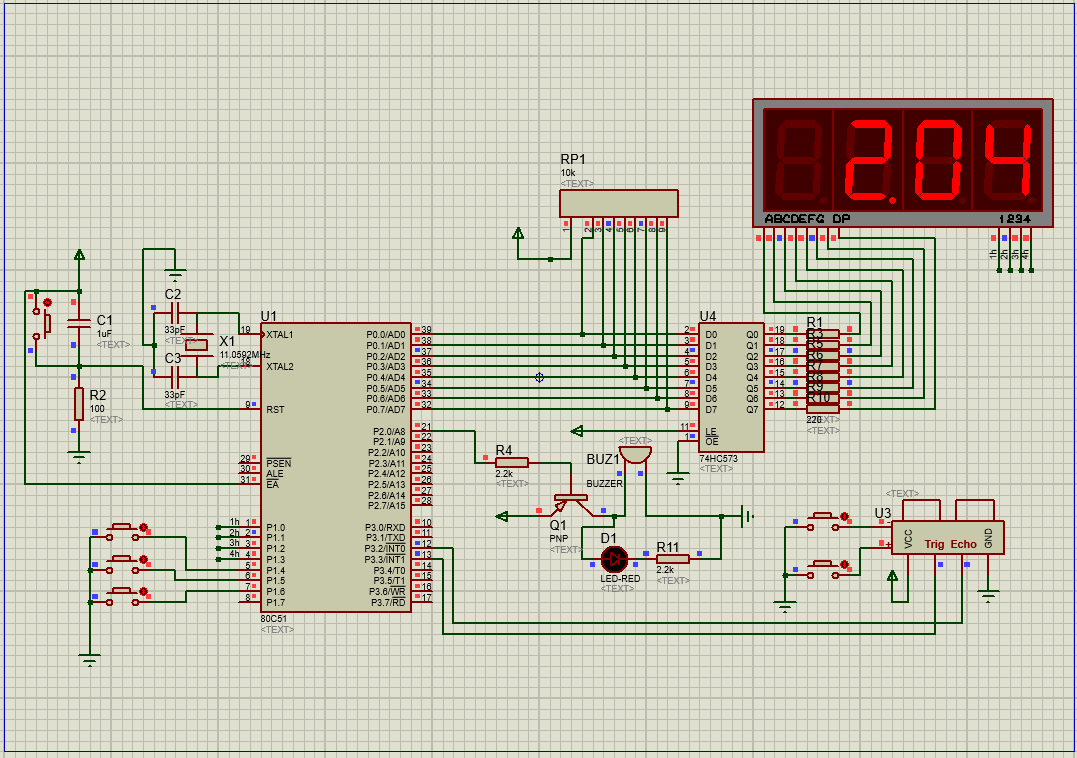
Task: Click the power arrow beside the U3 VCC pin
Action: coord(892,575)
